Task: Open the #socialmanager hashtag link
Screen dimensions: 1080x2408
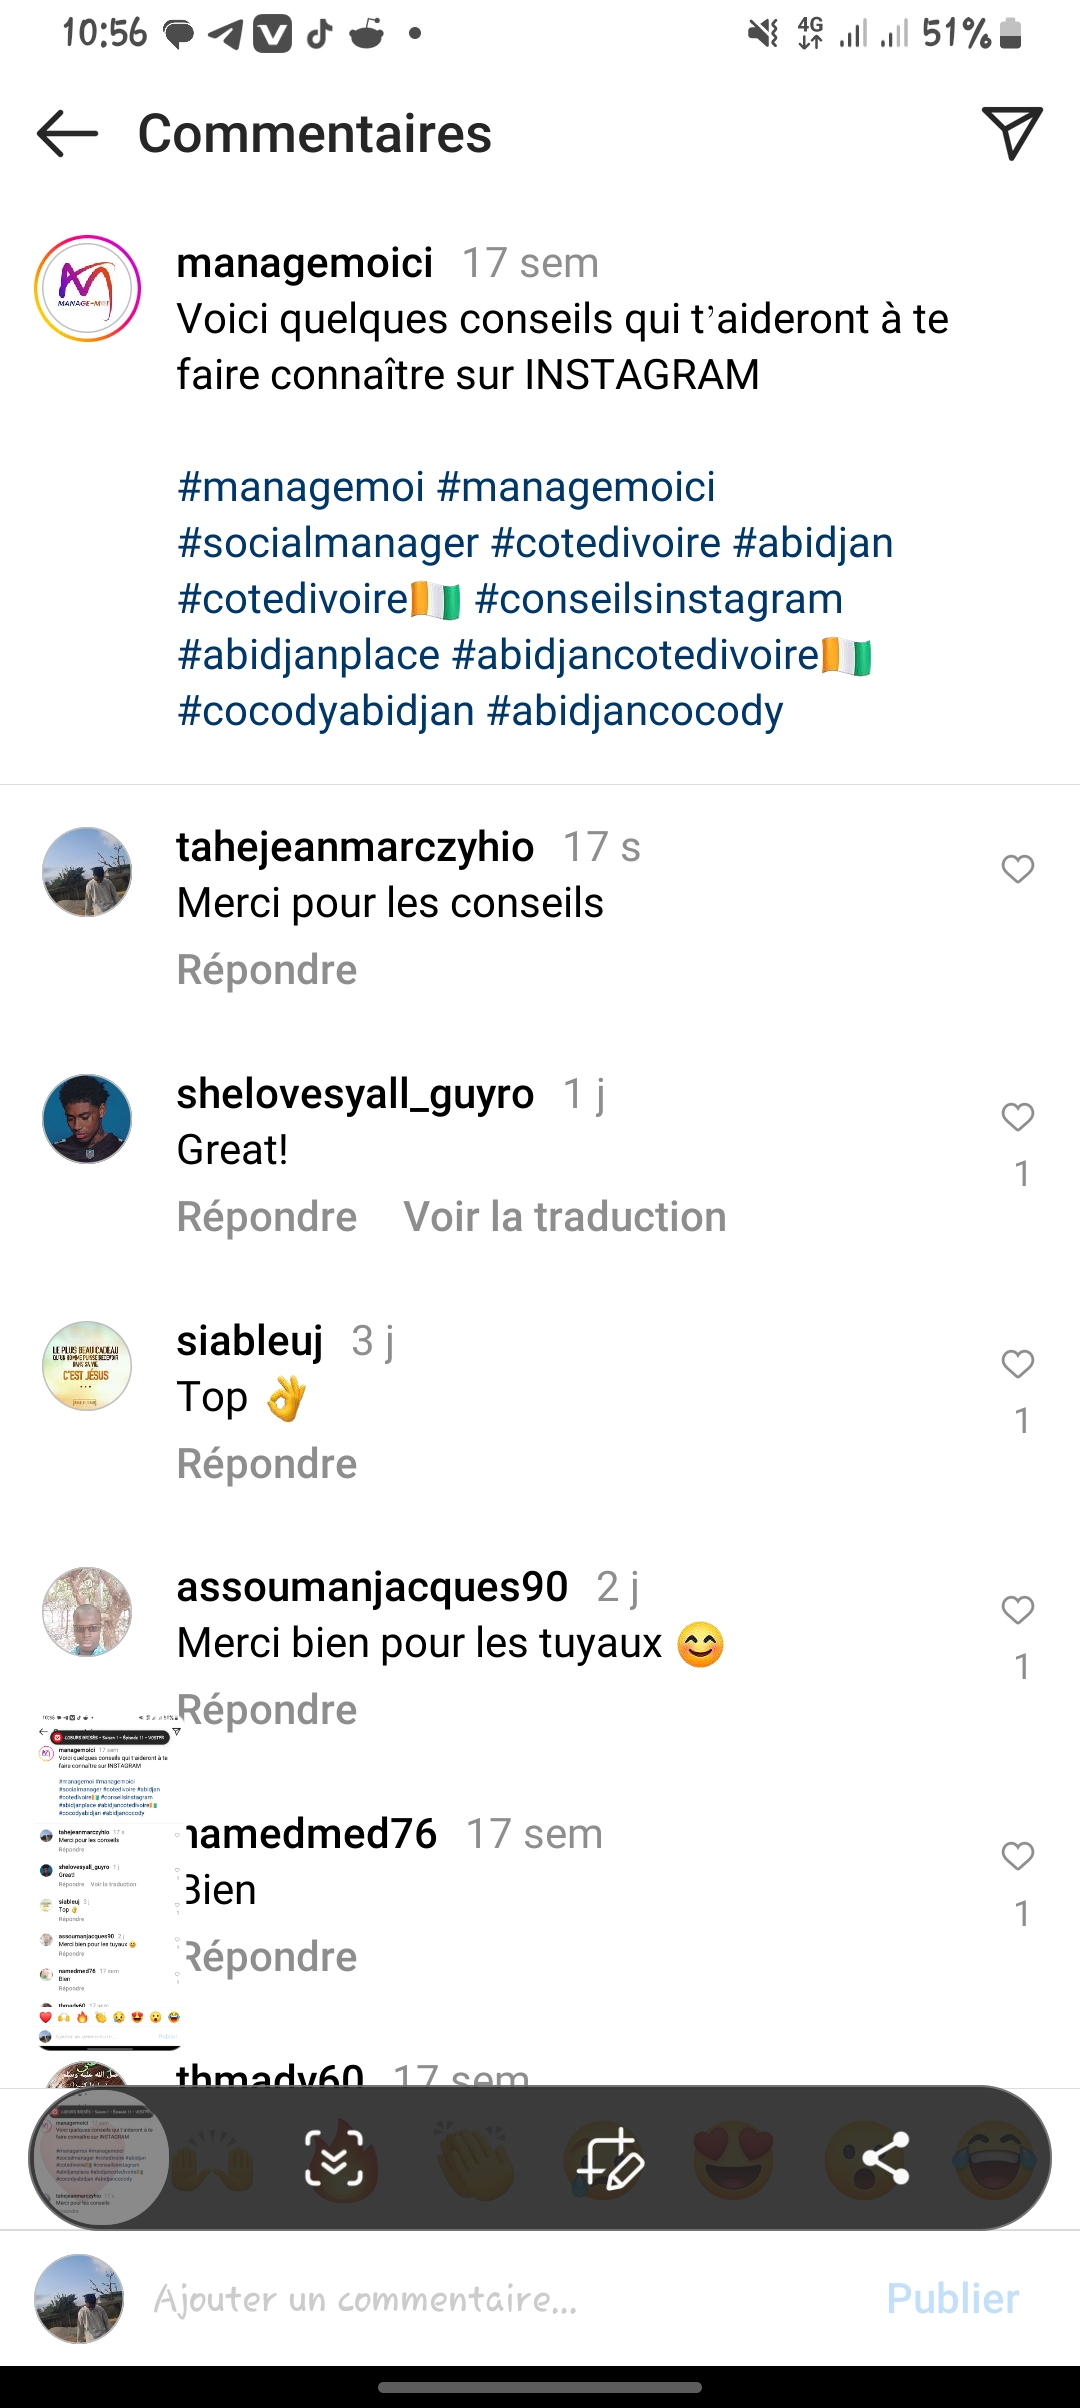Action: click(328, 544)
